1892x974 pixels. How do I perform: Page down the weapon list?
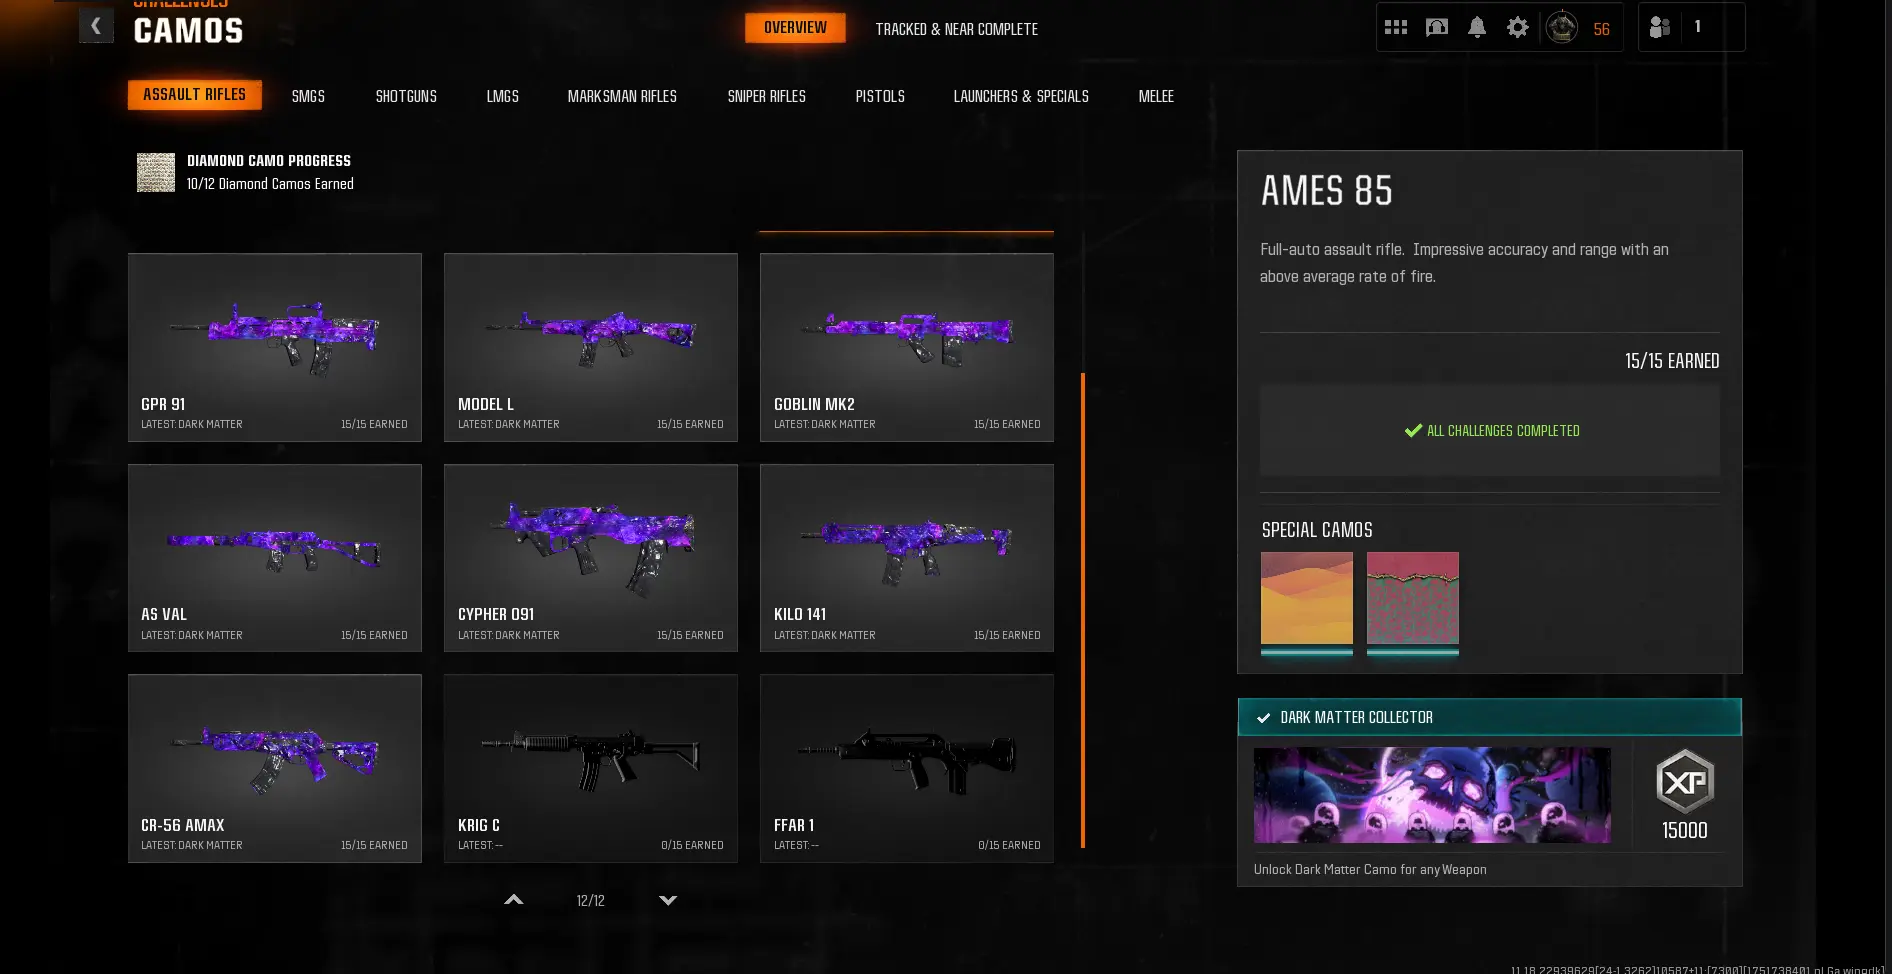(x=668, y=900)
